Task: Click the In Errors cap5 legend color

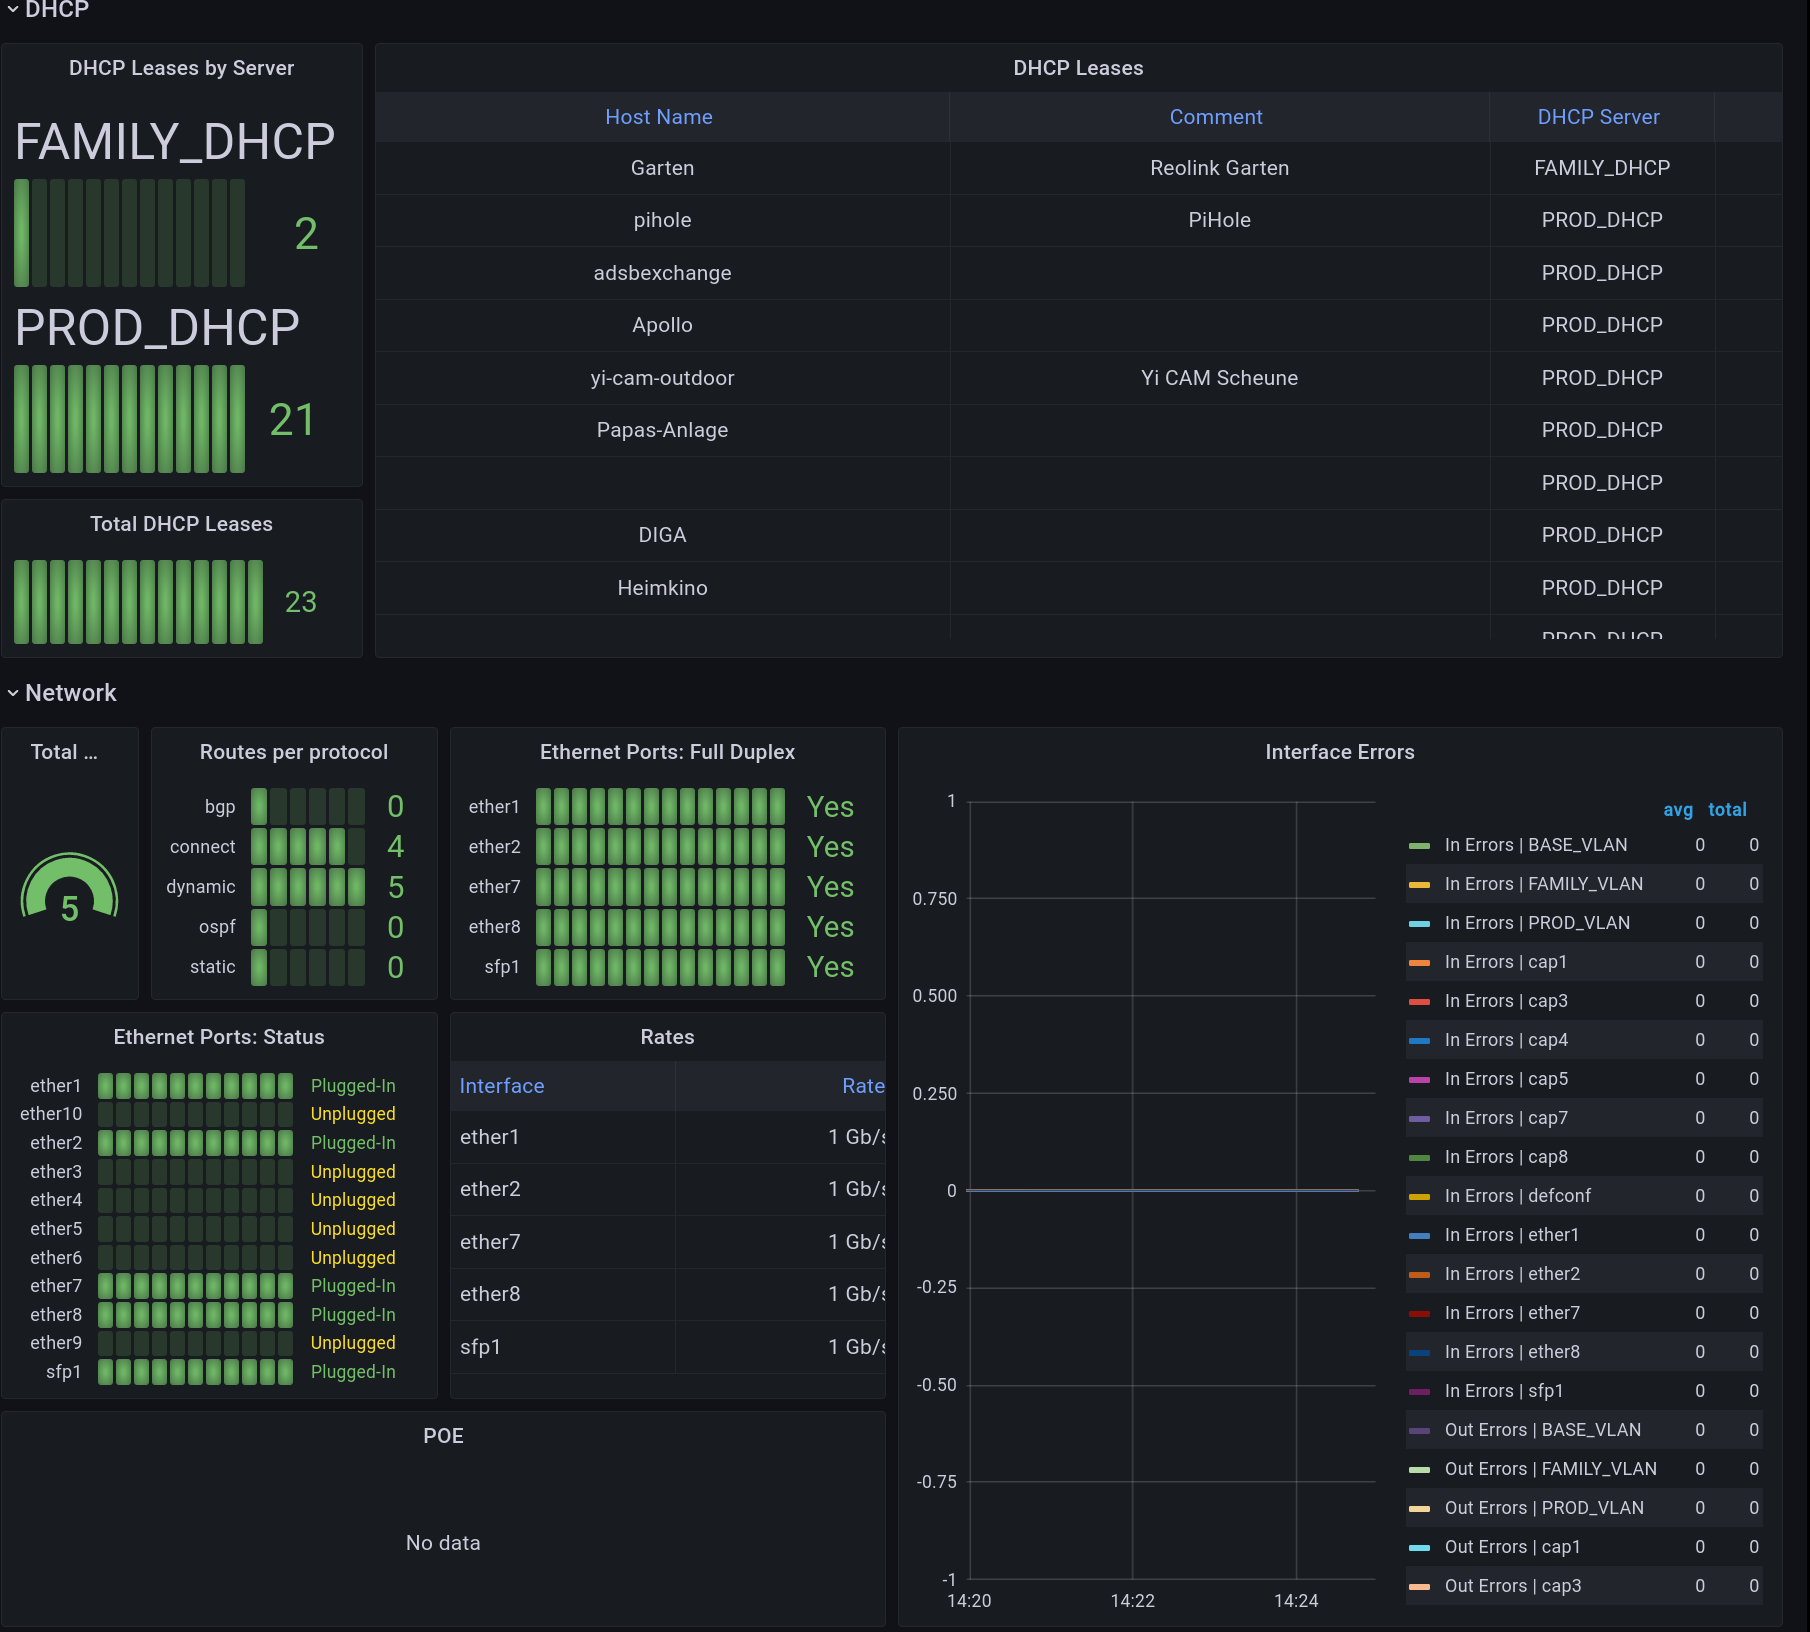Action: [x=1419, y=1080]
